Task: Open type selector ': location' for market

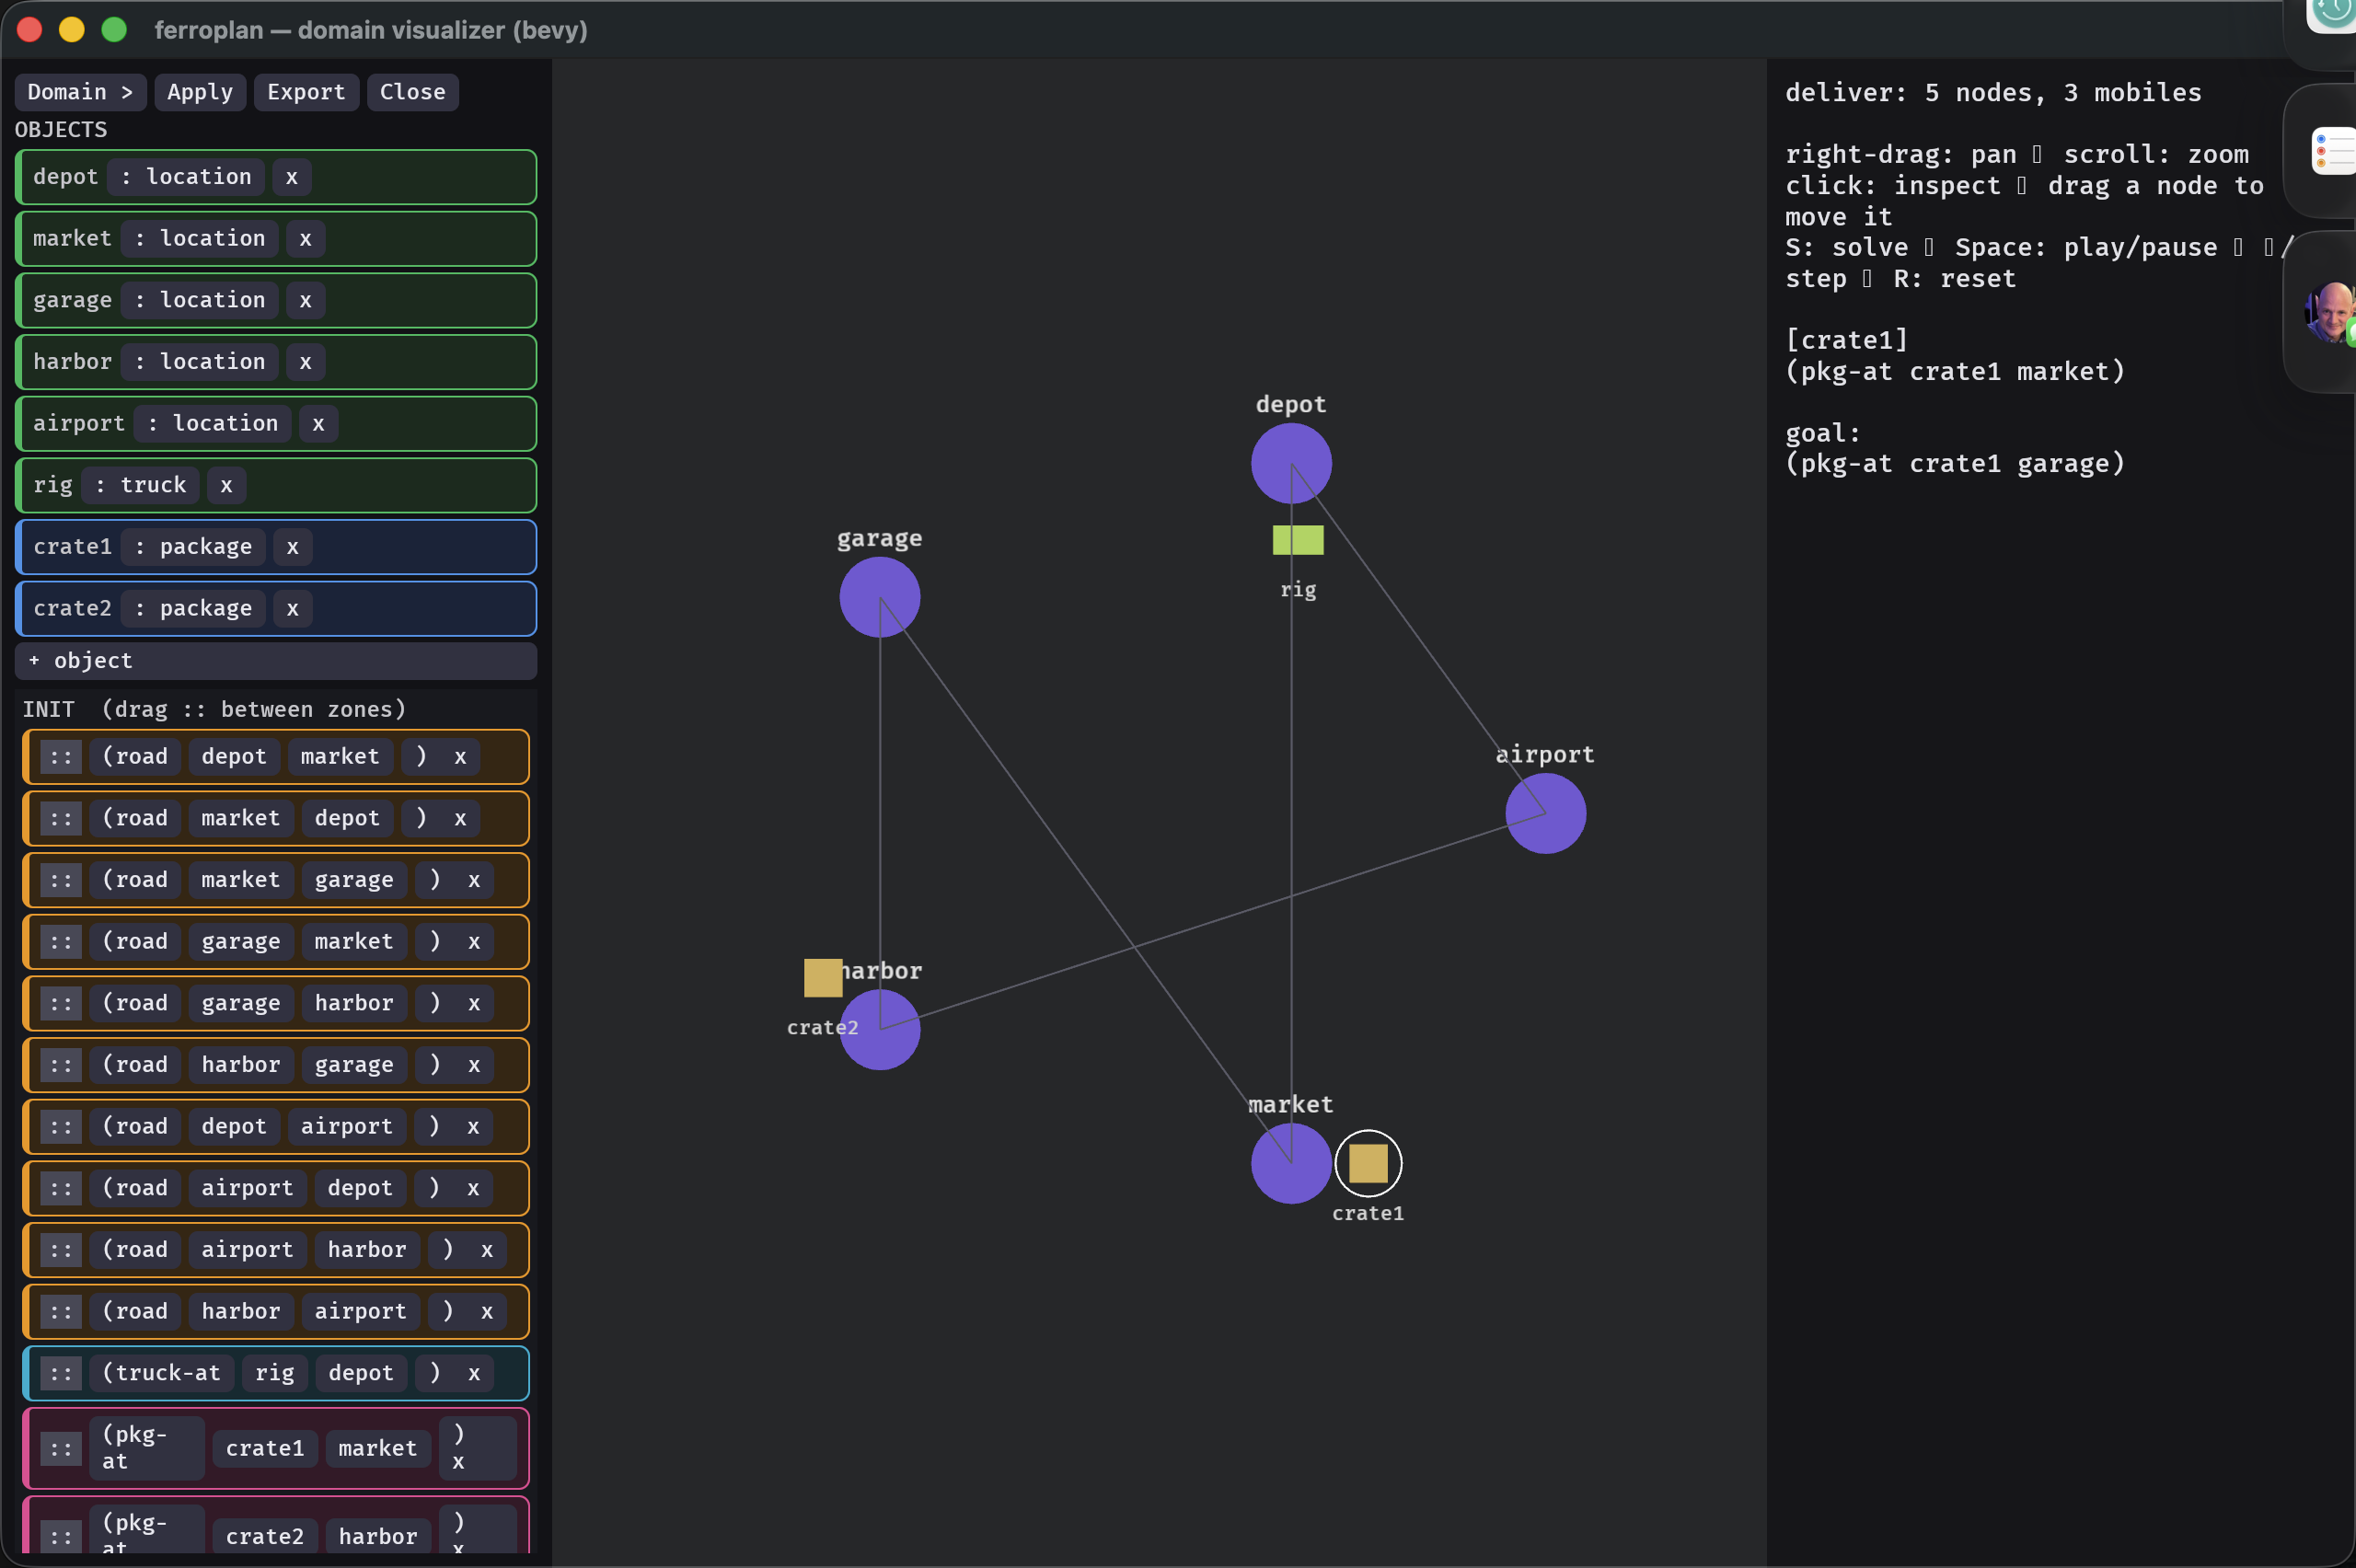Action: point(200,239)
